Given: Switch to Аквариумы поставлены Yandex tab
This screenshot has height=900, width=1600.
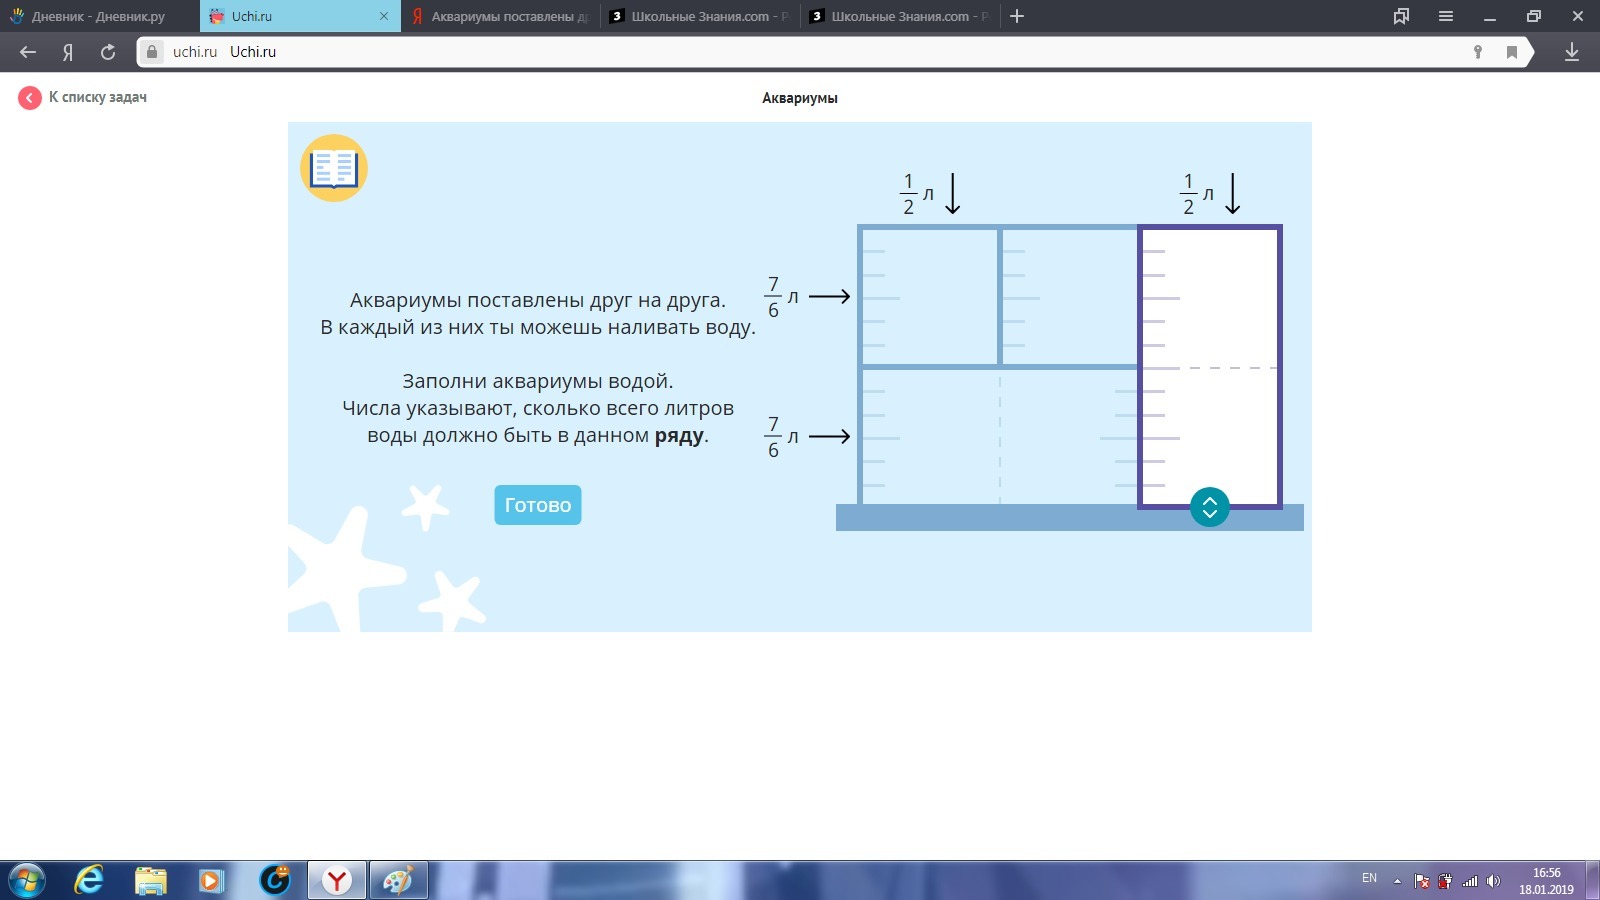Looking at the screenshot, I should (500, 16).
